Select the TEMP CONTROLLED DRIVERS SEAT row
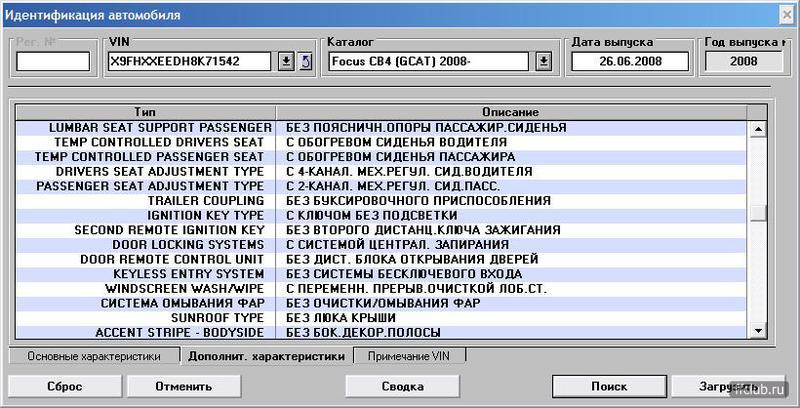 click(382, 142)
